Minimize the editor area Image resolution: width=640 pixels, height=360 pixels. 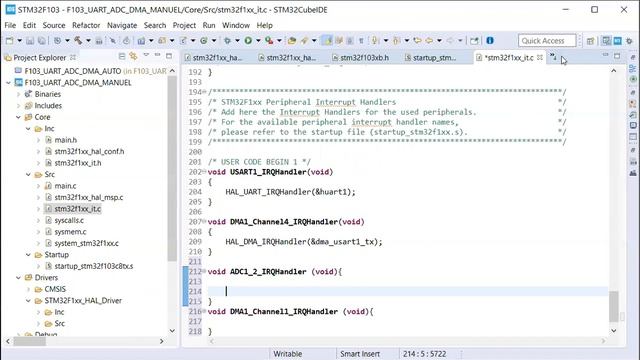(x=605, y=55)
